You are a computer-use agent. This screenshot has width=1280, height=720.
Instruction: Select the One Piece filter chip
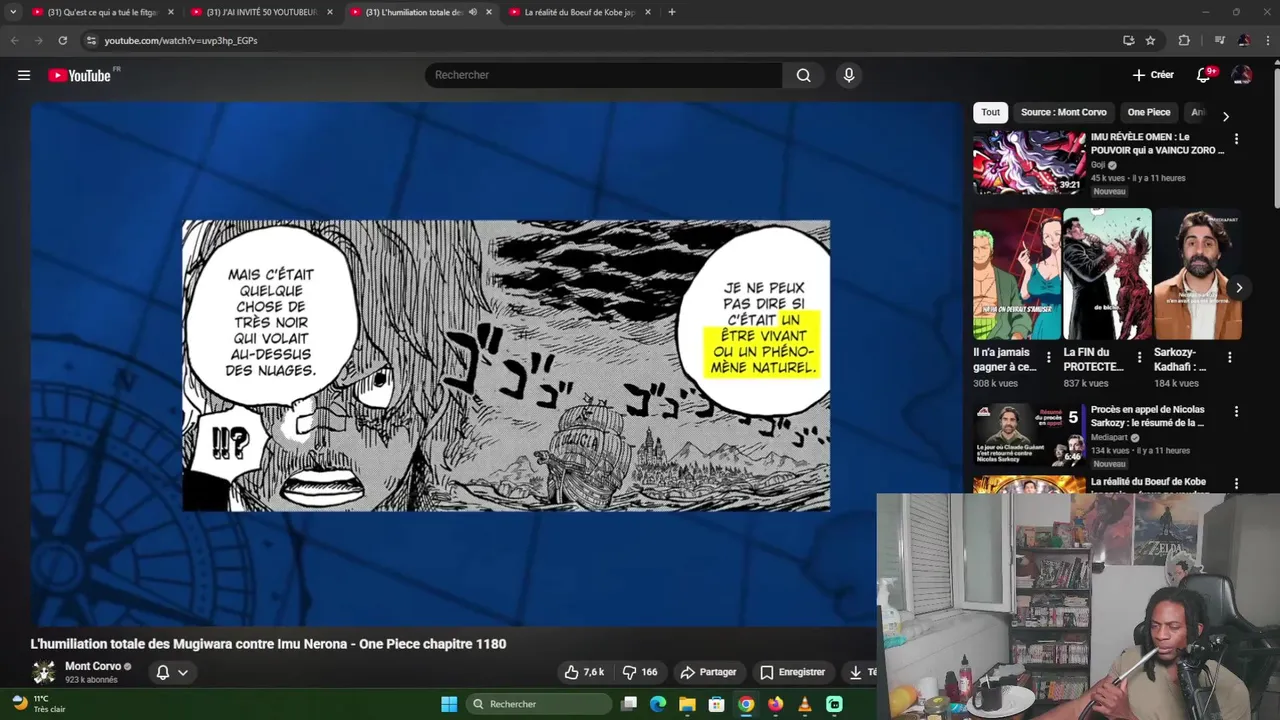[1148, 112]
